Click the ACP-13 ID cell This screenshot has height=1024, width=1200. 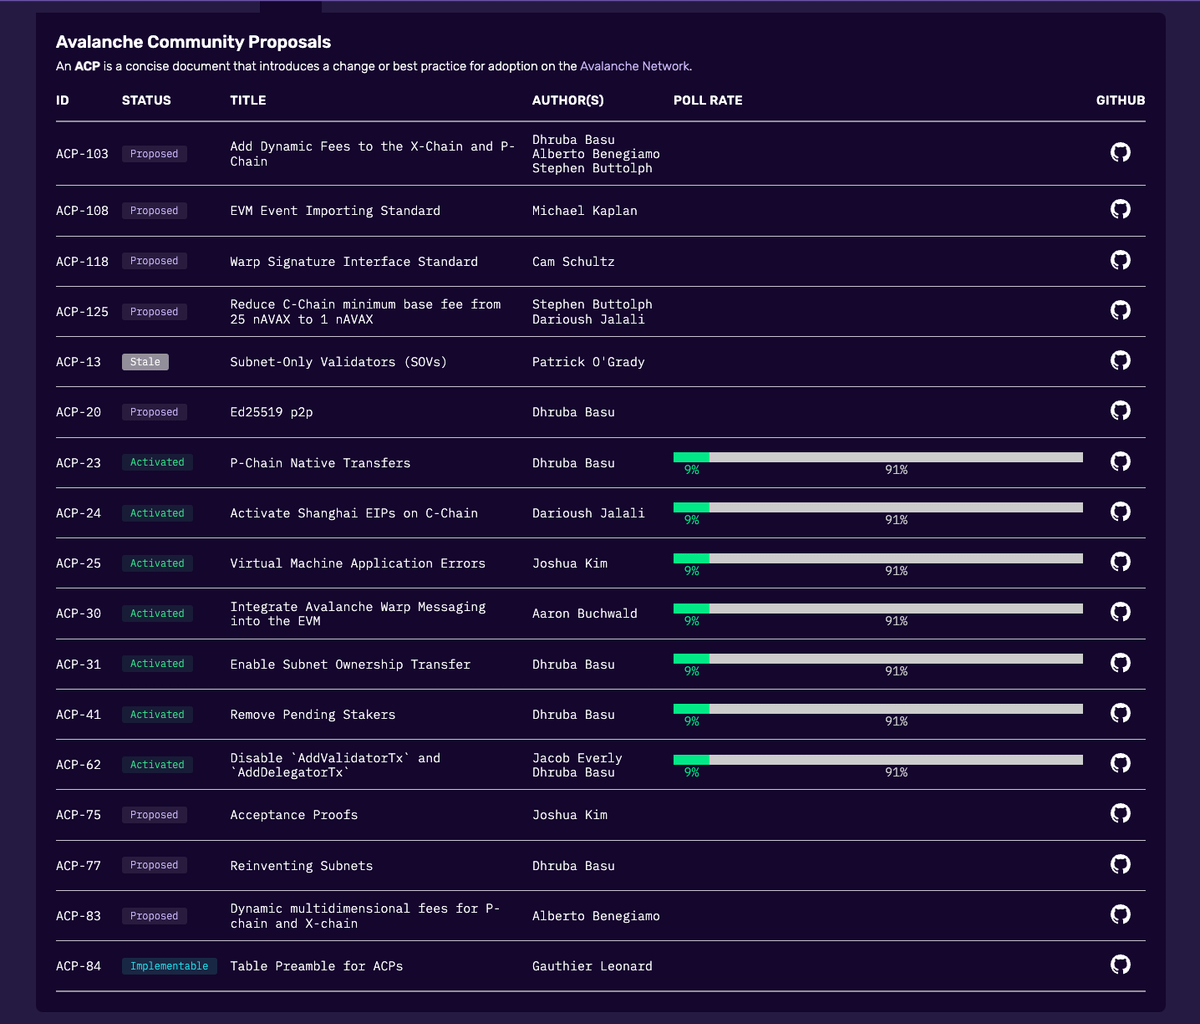(x=78, y=362)
